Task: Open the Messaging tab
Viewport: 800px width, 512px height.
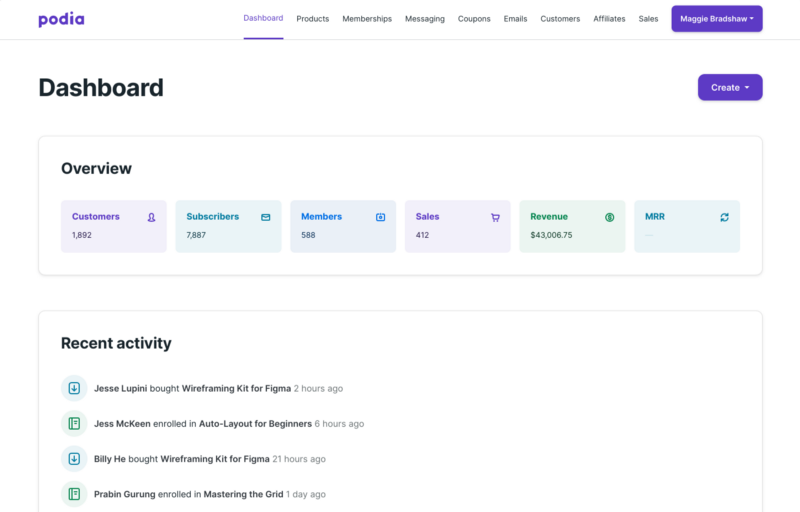Action: click(425, 19)
